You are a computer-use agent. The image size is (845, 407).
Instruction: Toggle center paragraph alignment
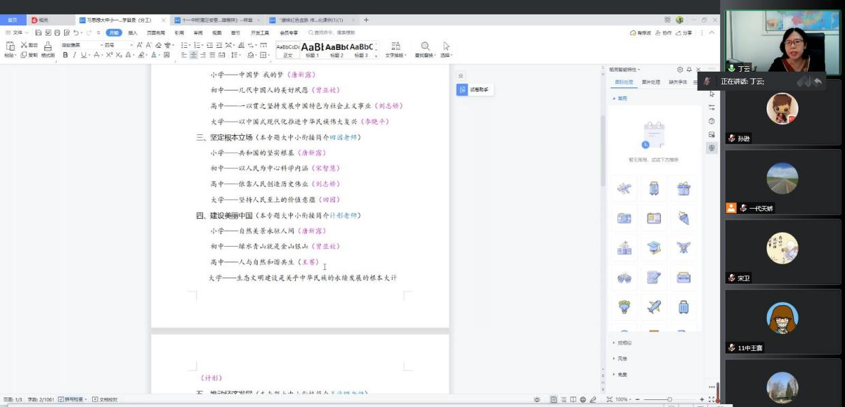click(194, 55)
